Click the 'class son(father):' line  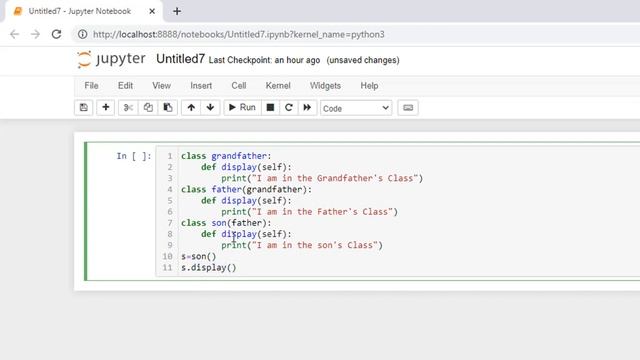pyautogui.click(x=226, y=223)
